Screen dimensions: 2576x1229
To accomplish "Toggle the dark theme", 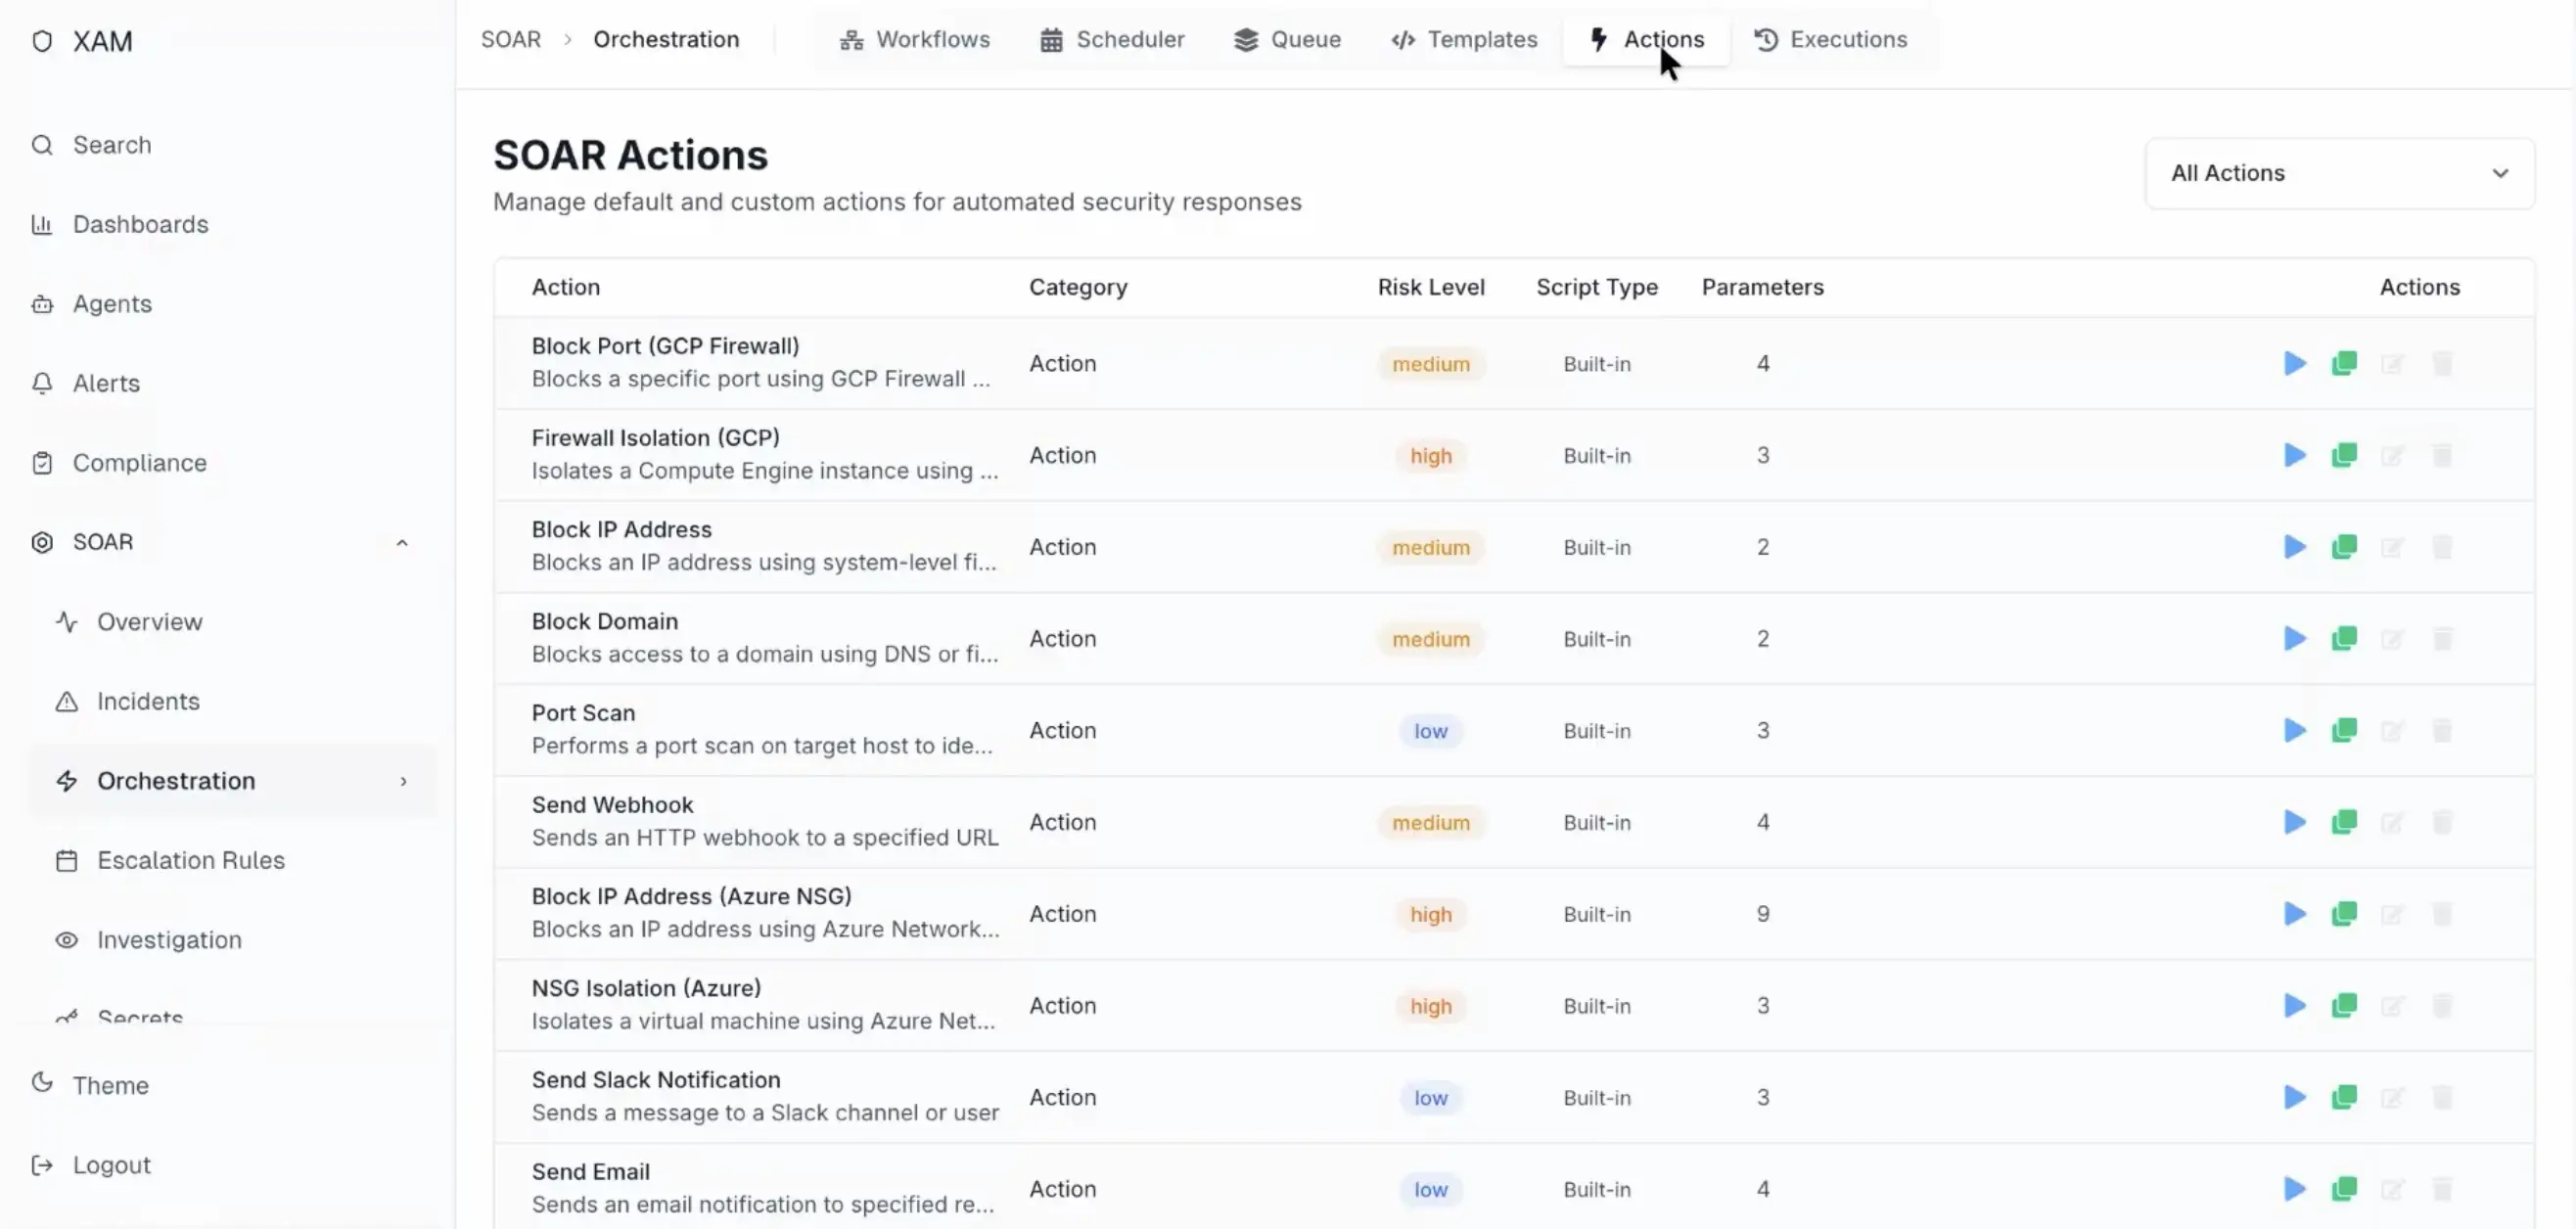I will click(110, 1085).
